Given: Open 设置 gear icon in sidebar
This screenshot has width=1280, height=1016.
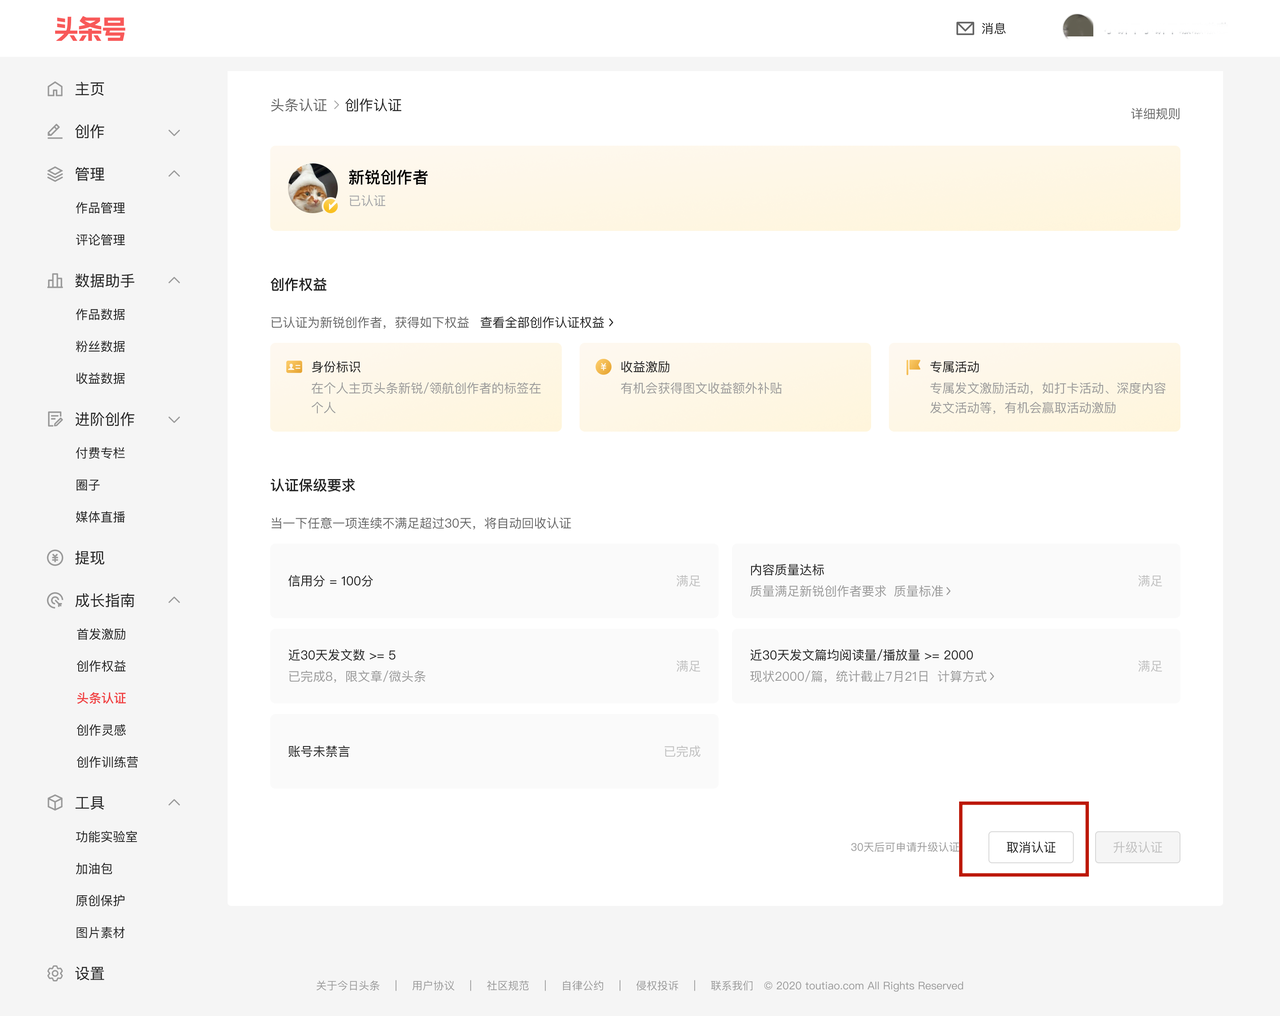Looking at the screenshot, I should click(55, 974).
